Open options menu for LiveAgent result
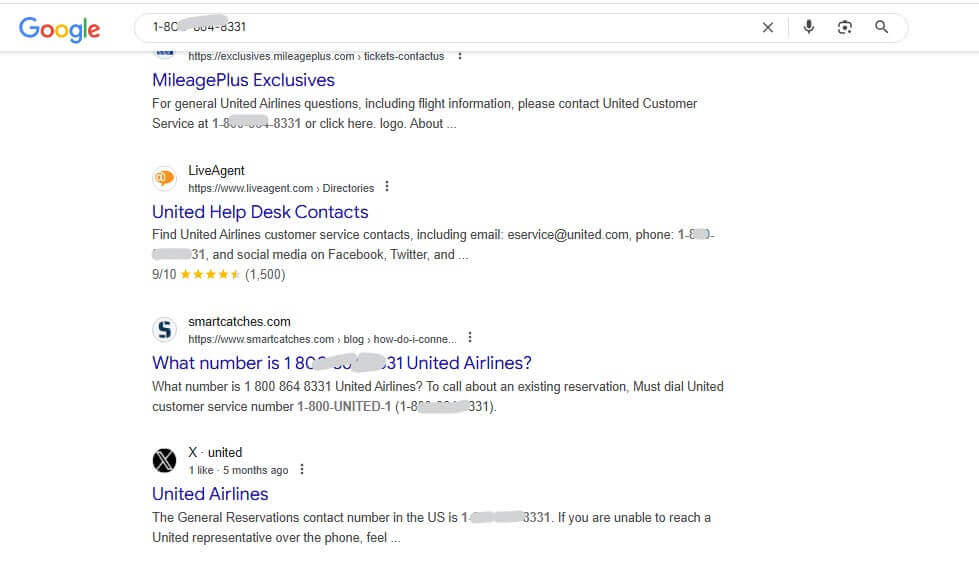Viewport: 979px width, 565px height. 387,186
